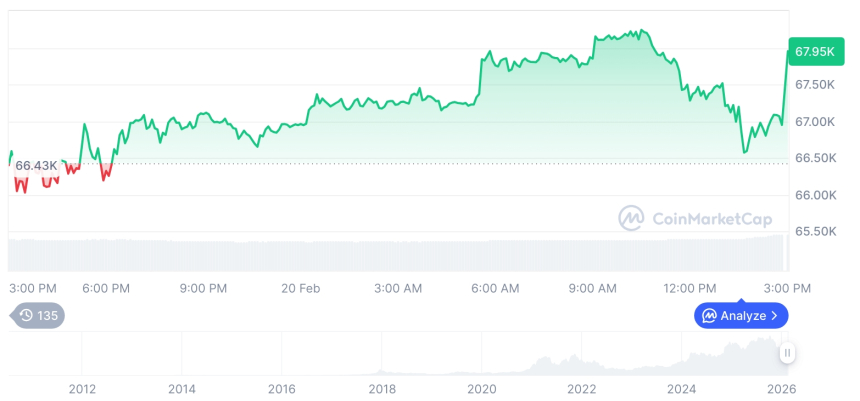Viewport: 860px width, 401px height.
Task: Click the 12:00 PM time axis label
Action: (691, 288)
